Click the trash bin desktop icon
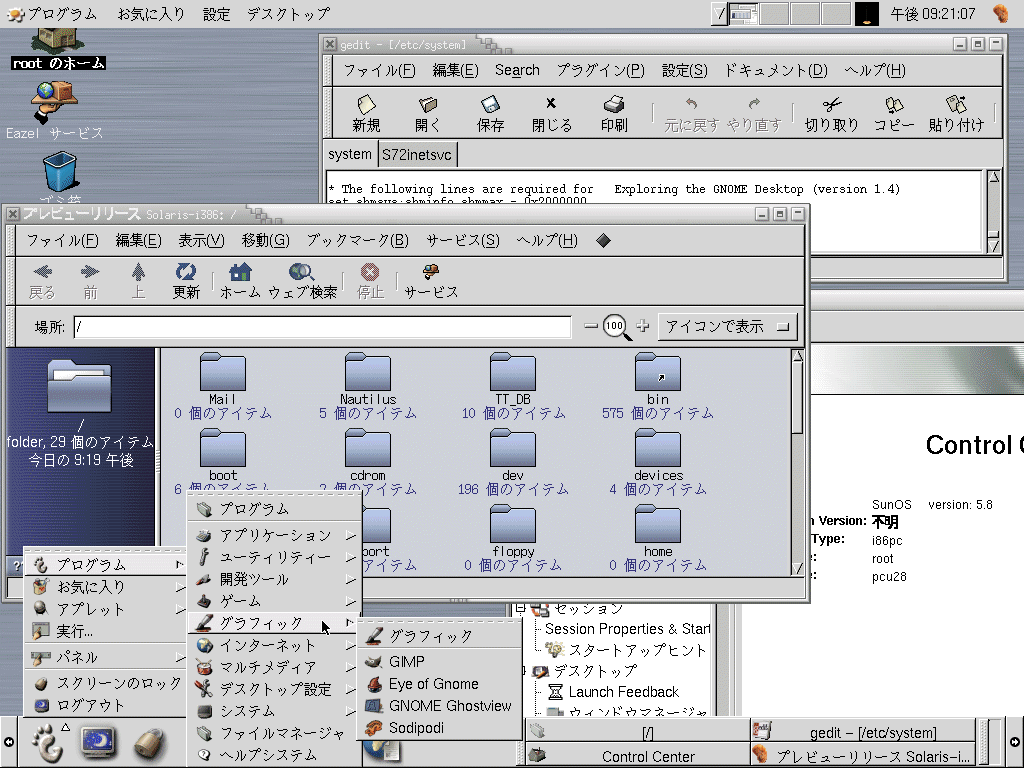Screen dimensions: 1024x768 click(x=60, y=172)
